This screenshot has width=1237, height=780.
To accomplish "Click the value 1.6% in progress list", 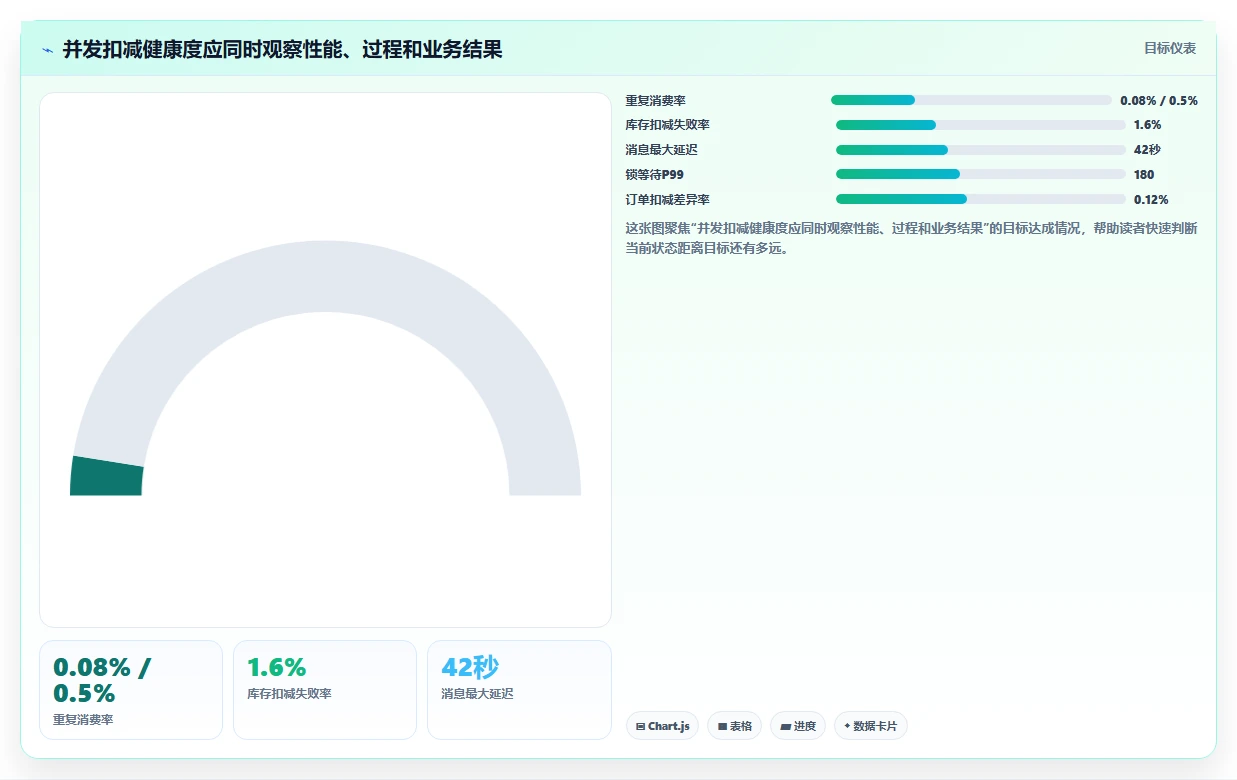I will point(1147,125).
